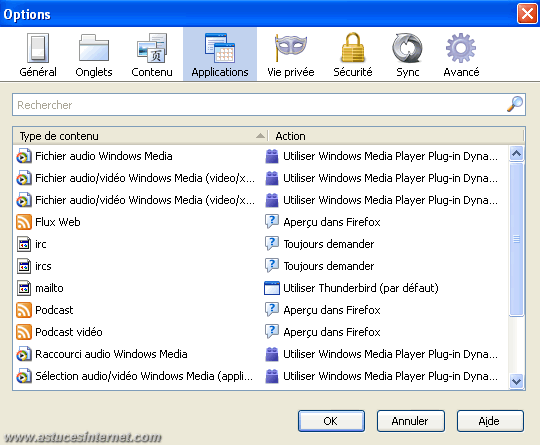540x445 pixels.
Task: Click the magnifying glass search icon
Action: (515, 104)
